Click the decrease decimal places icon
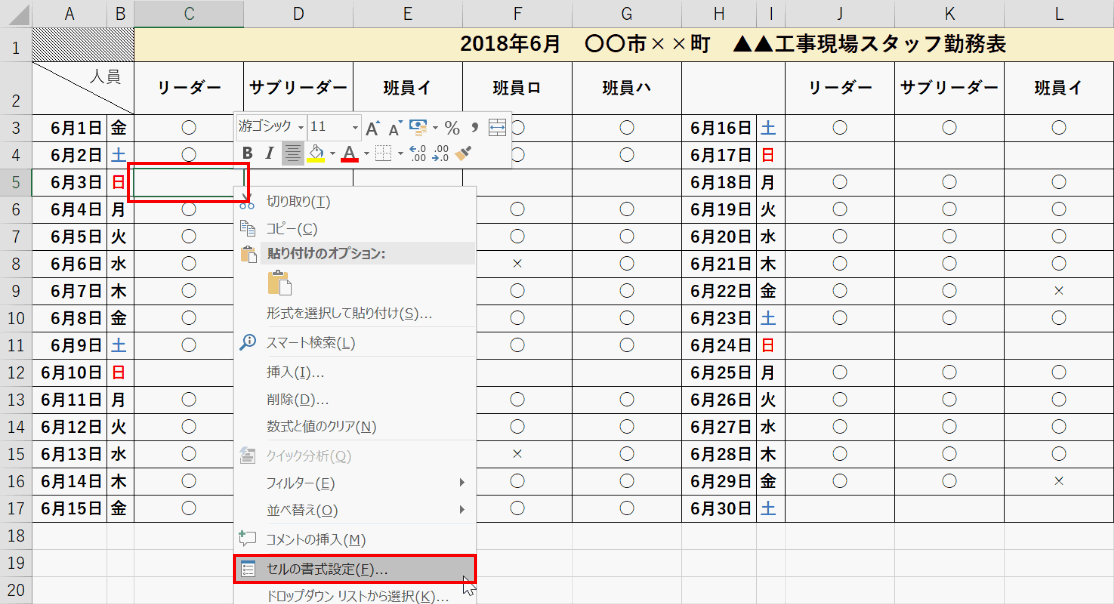The height and width of the screenshot is (604, 1114). (440, 153)
